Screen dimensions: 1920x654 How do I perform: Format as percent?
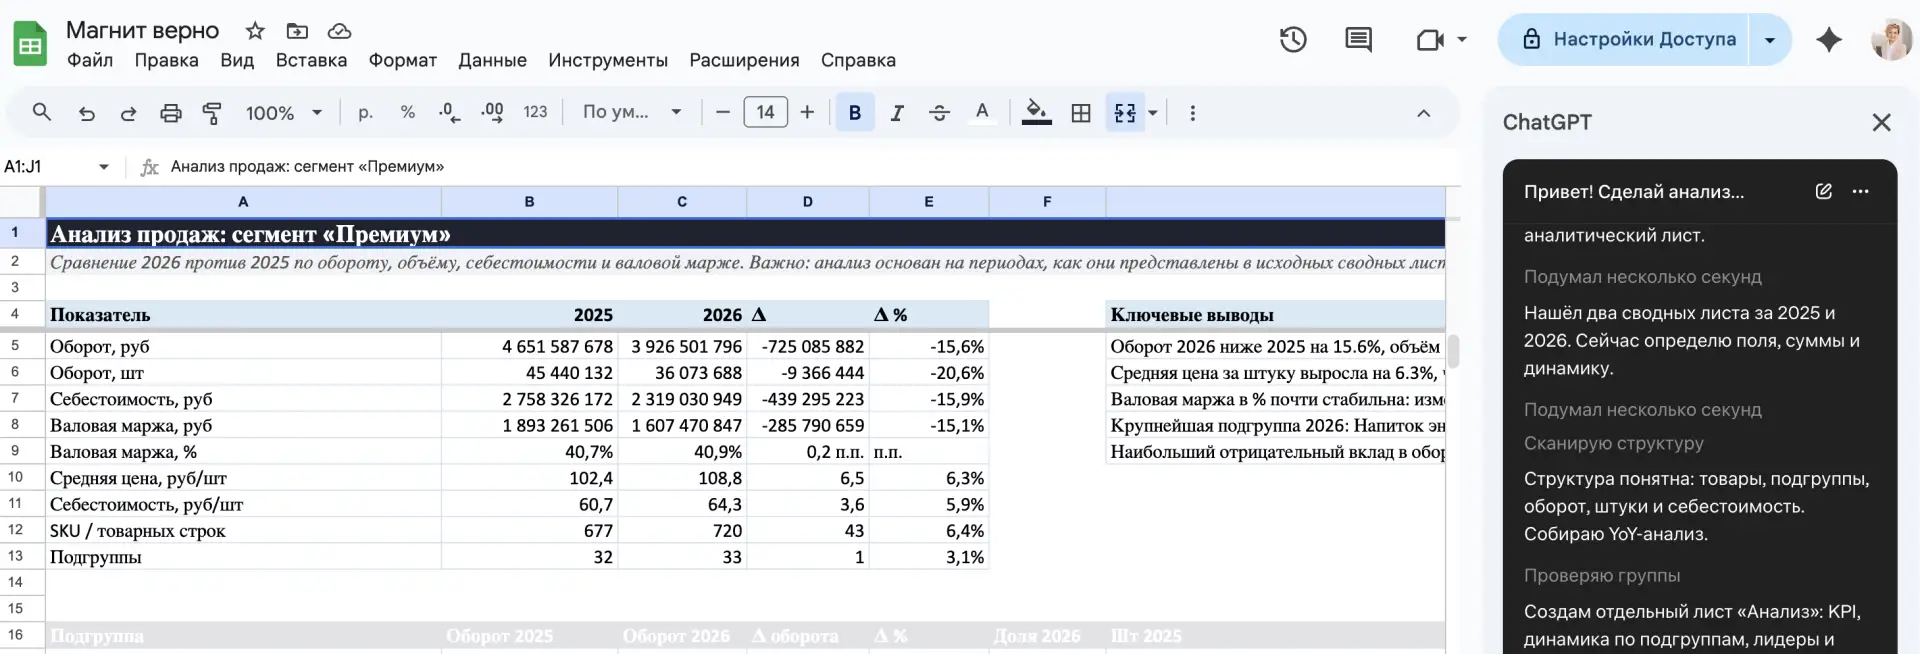[407, 113]
